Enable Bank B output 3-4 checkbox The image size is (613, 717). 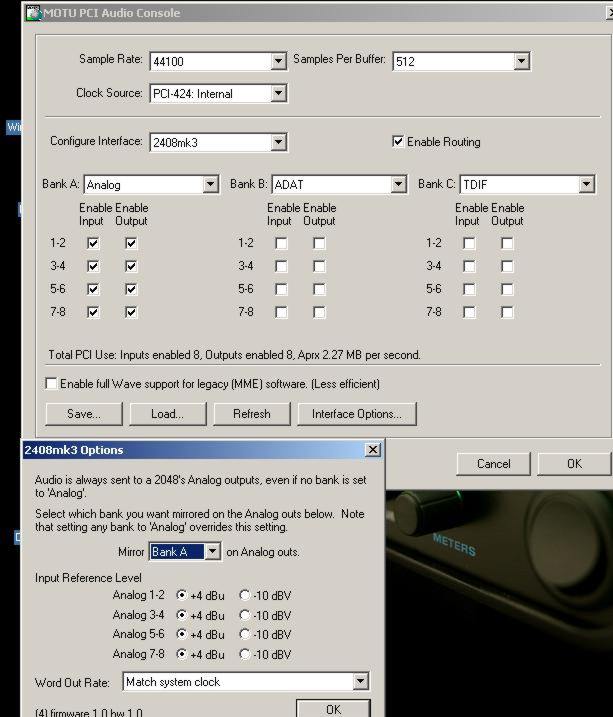click(319, 266)
